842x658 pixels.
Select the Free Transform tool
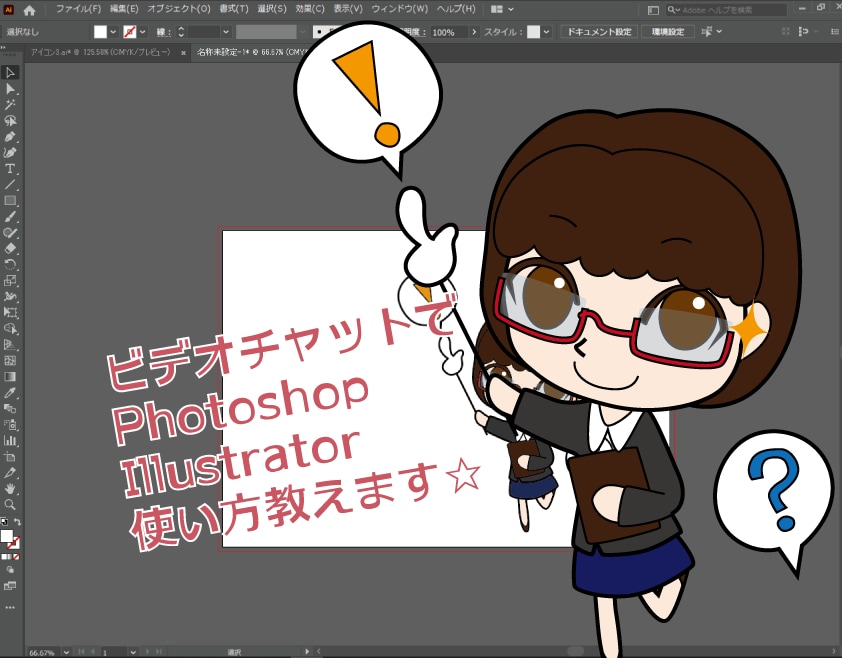coord(10,313)
